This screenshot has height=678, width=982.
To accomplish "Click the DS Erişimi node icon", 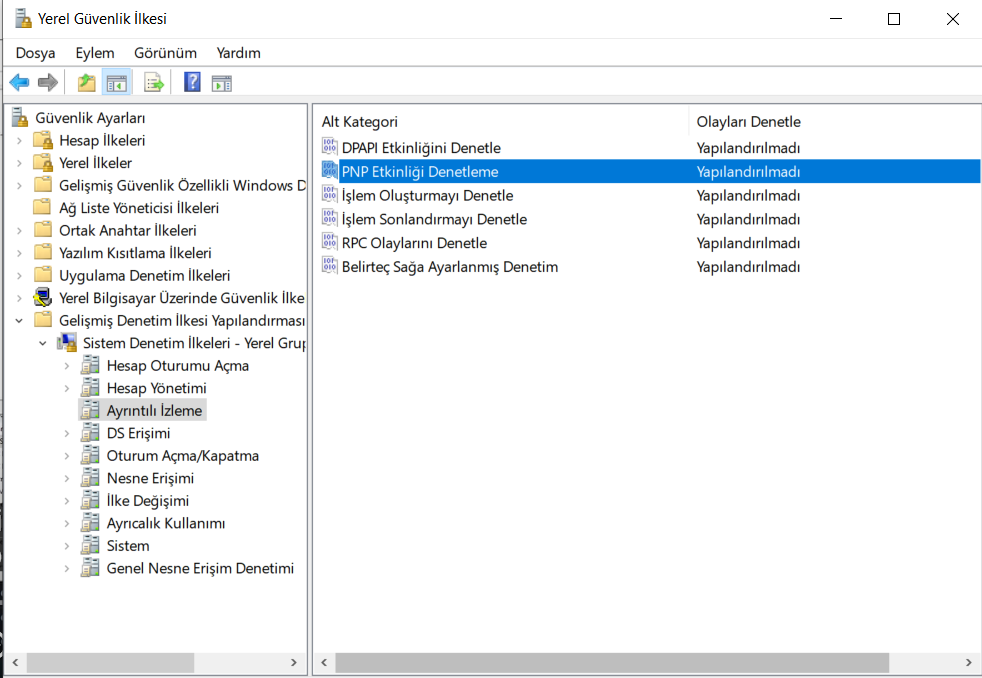I will (90, 433).
